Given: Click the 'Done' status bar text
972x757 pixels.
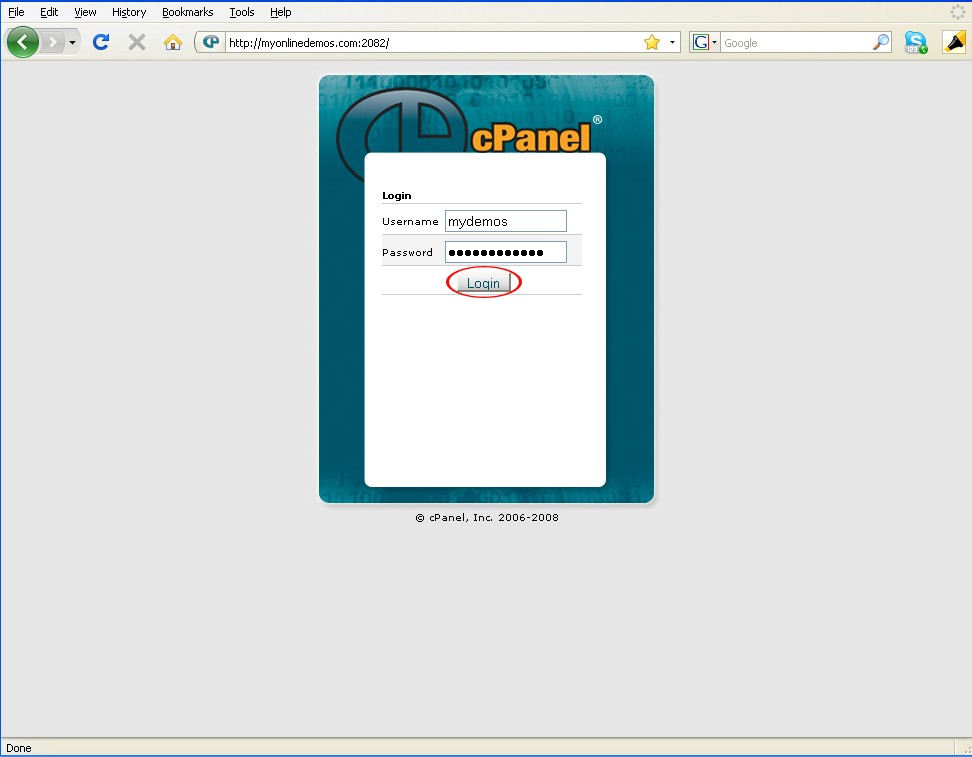Looking at the screenshot, I should pos(19,748).
